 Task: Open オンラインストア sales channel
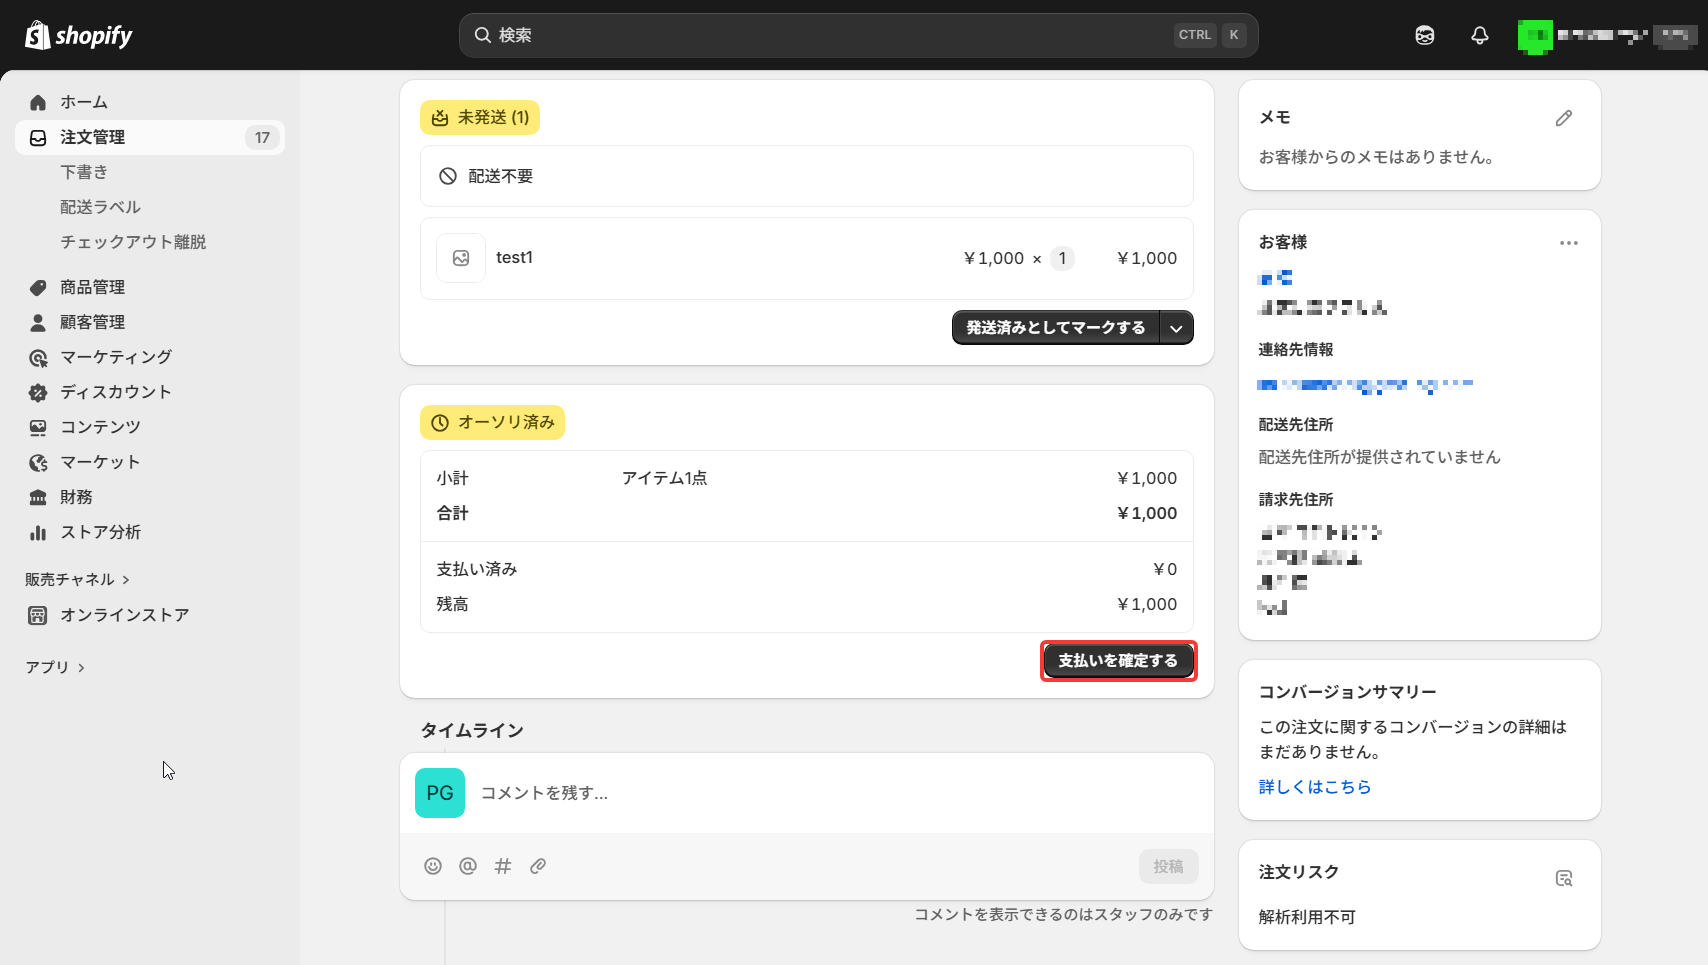point(150,615)
